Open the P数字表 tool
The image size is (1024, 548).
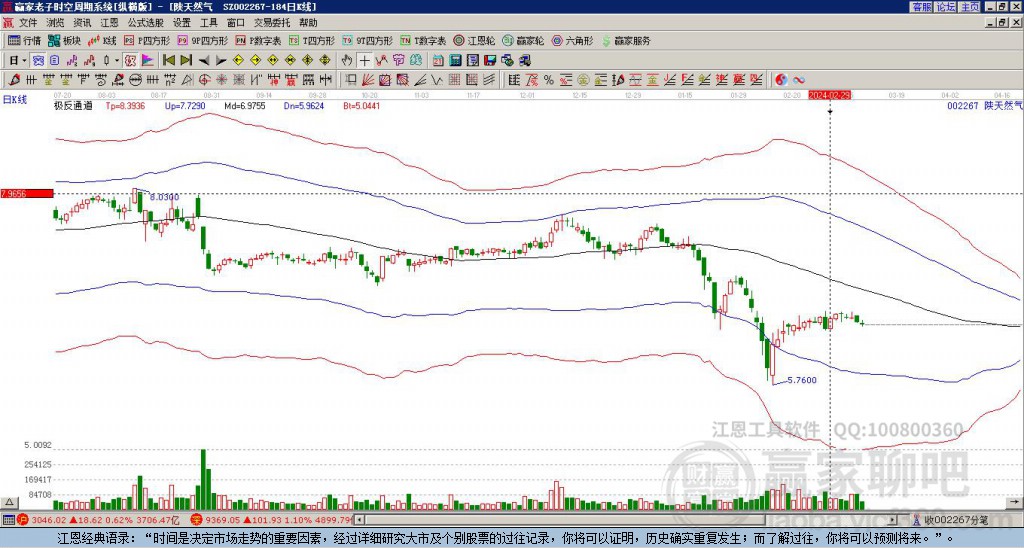pyautogui.click(x=258, y=40)
